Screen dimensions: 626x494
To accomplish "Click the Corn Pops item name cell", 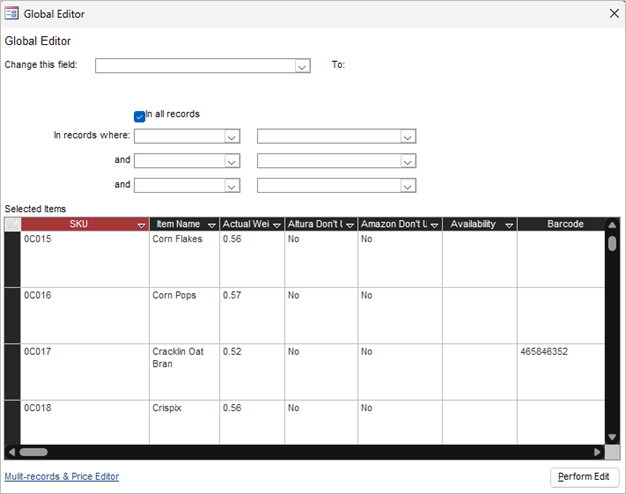I will click(x=184, y=315).
